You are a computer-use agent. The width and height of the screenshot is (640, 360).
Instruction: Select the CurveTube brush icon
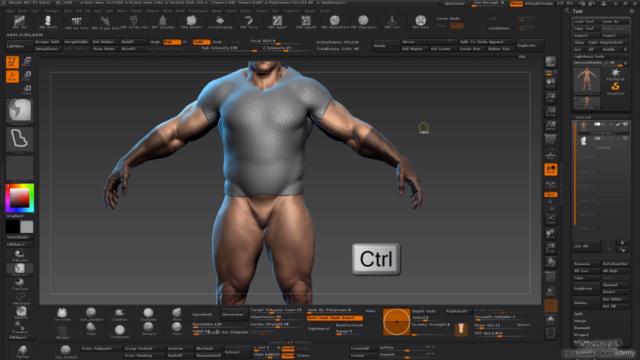point(62,314)
